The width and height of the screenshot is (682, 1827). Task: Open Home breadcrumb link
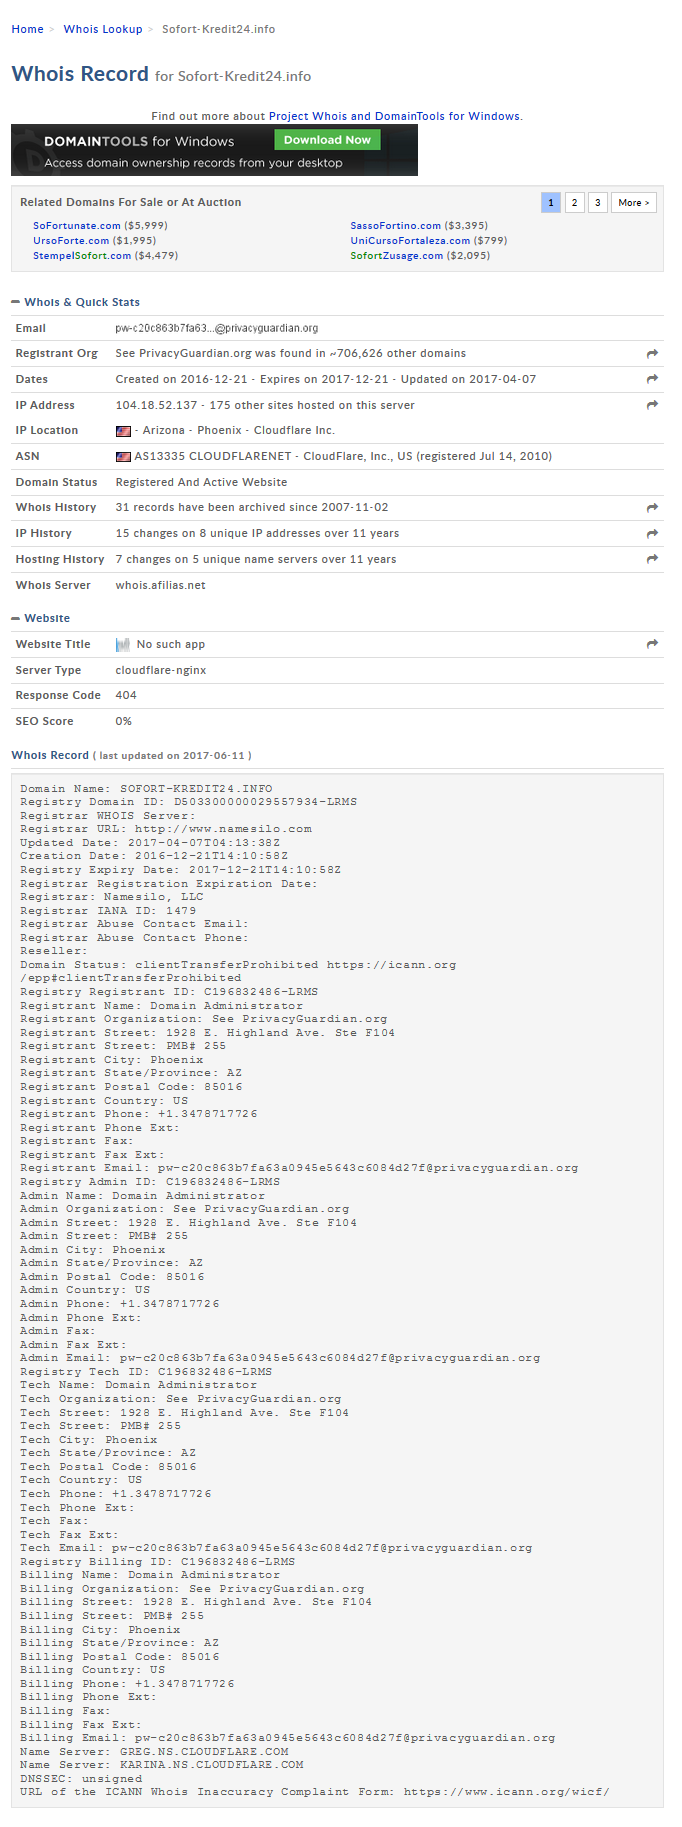pyautogui.click(x=27, y=29)
